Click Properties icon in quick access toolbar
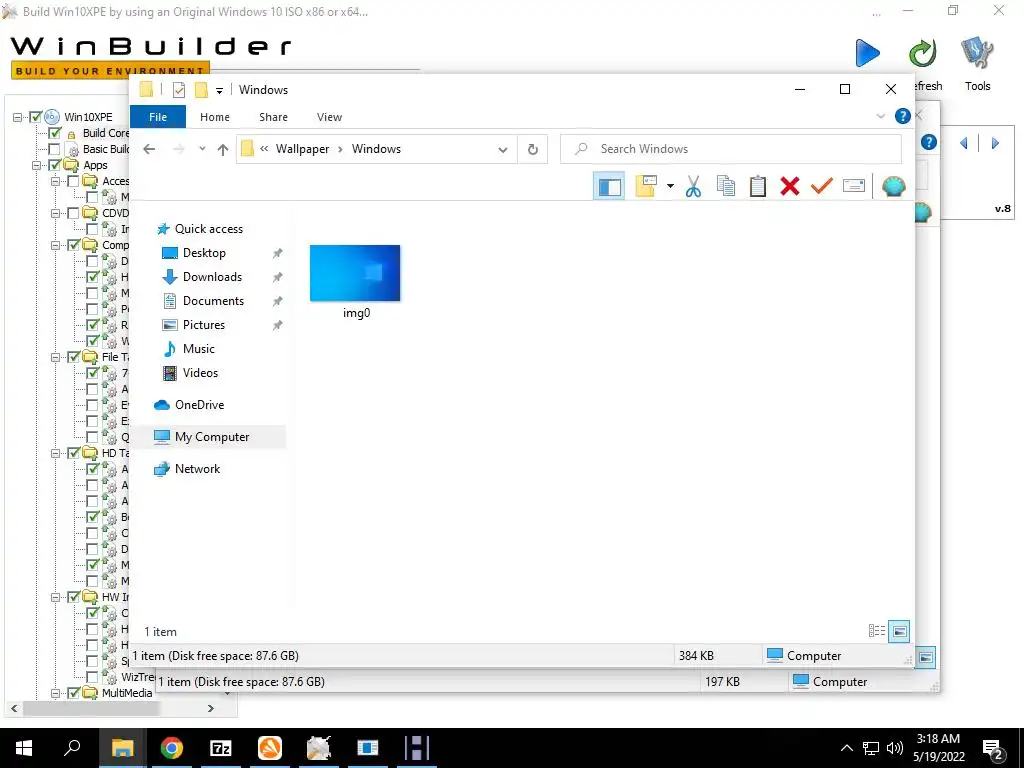 coord(178,90)
